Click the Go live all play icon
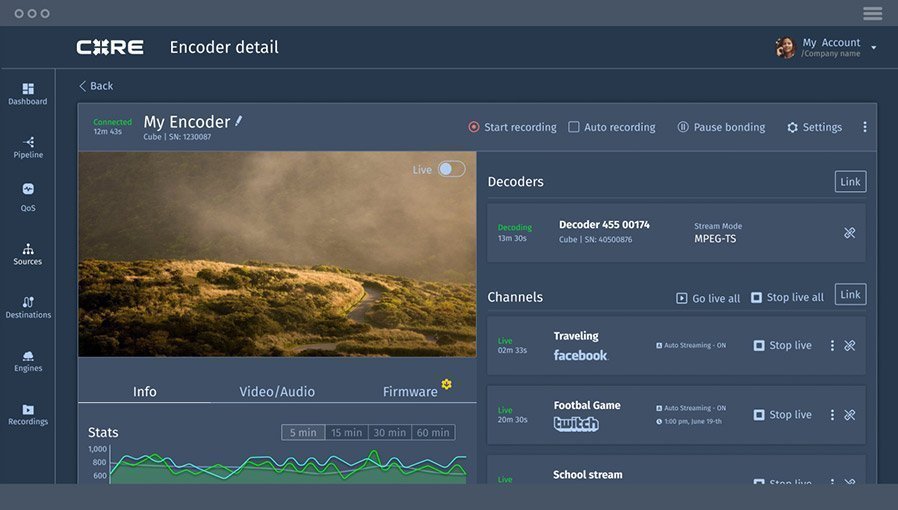Viewport: 898px width, 510px height. [682, 298]
